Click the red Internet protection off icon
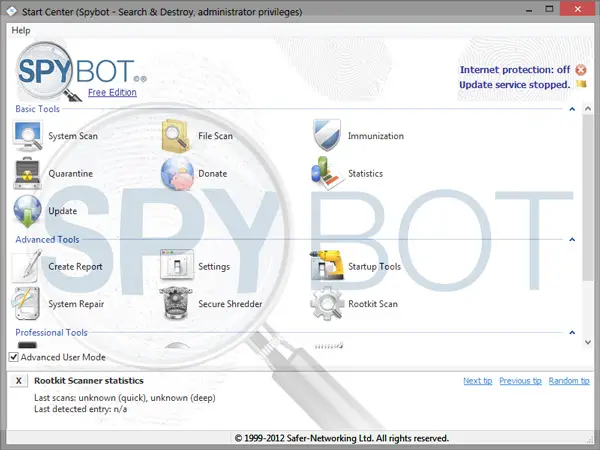The height and width of the screenshot is (450, 600). pyautogui.click(x=581, y=70)
